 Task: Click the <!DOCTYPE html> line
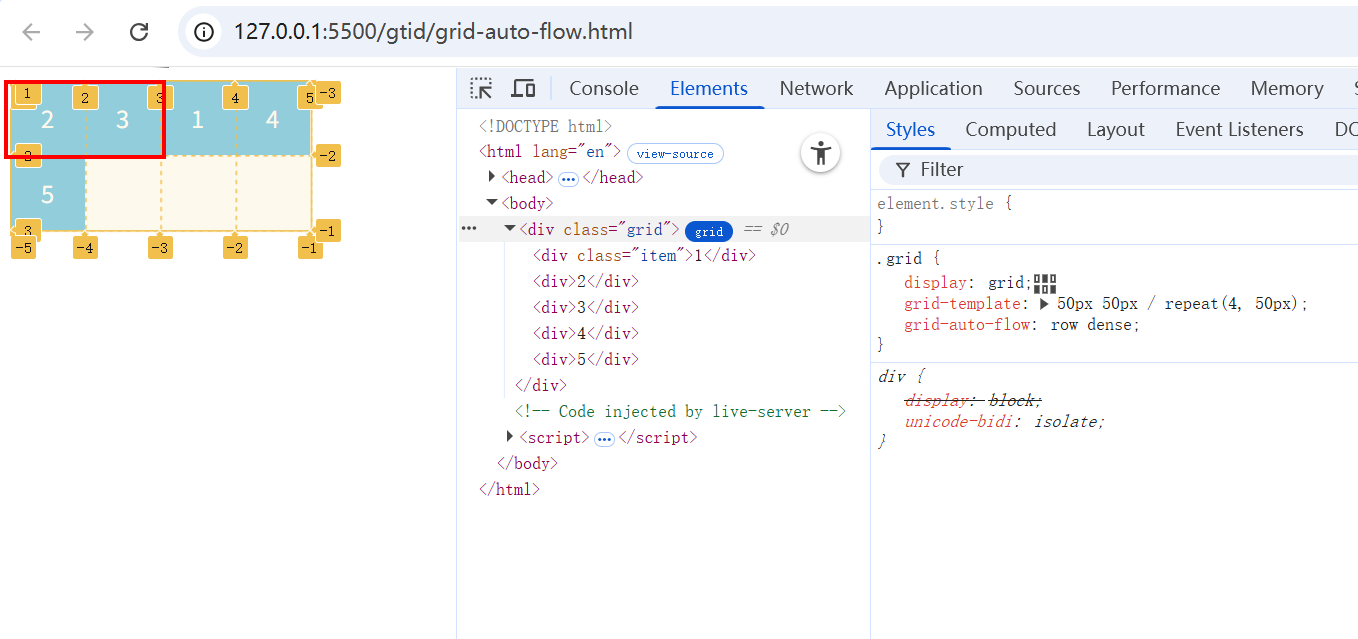pyautogui.click(x=545, y=126)
